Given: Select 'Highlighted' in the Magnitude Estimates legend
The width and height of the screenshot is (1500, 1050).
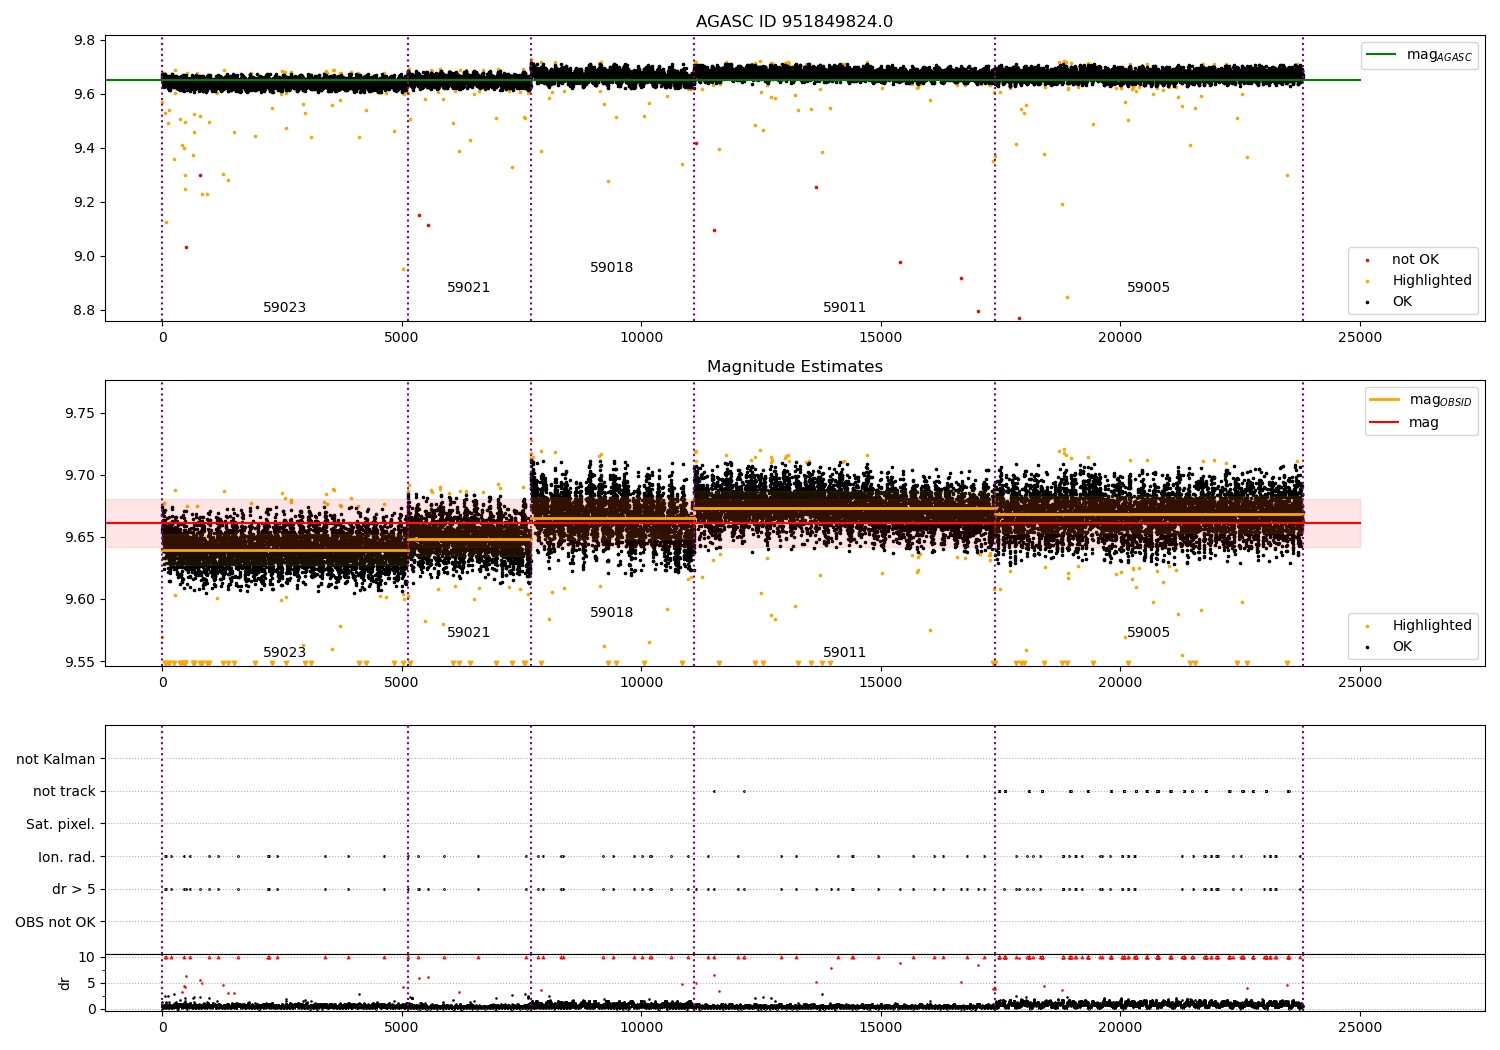Looking at the screenshot, I should [1418, 626].
